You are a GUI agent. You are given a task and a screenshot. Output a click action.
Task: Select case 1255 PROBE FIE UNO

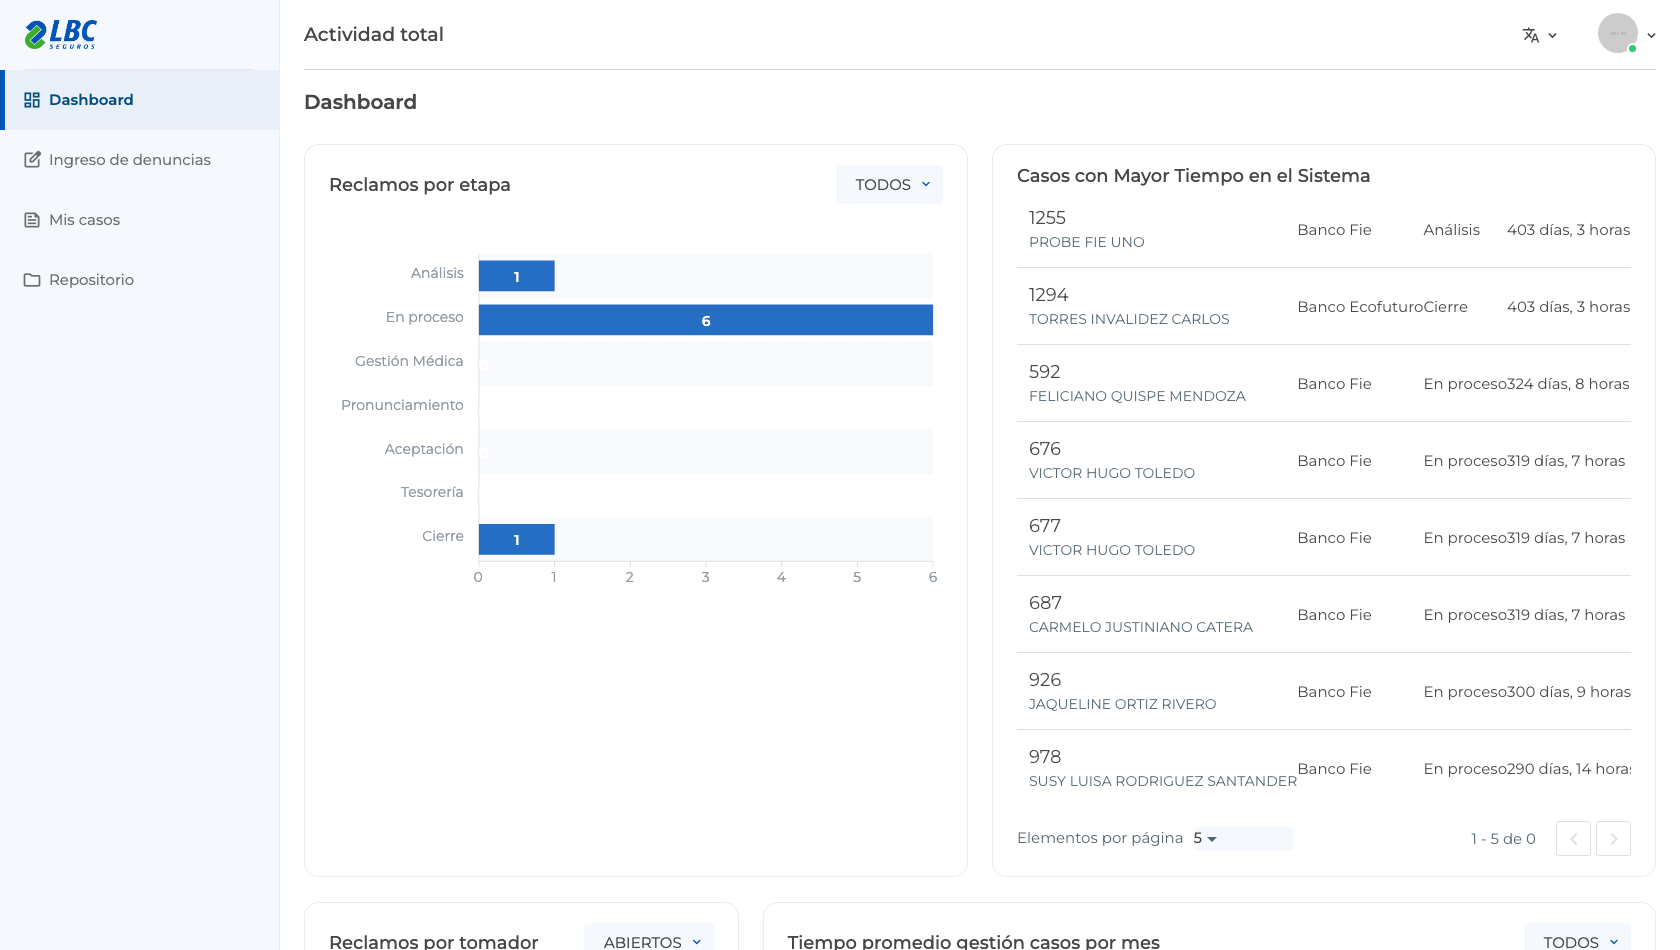point(1324,230)
